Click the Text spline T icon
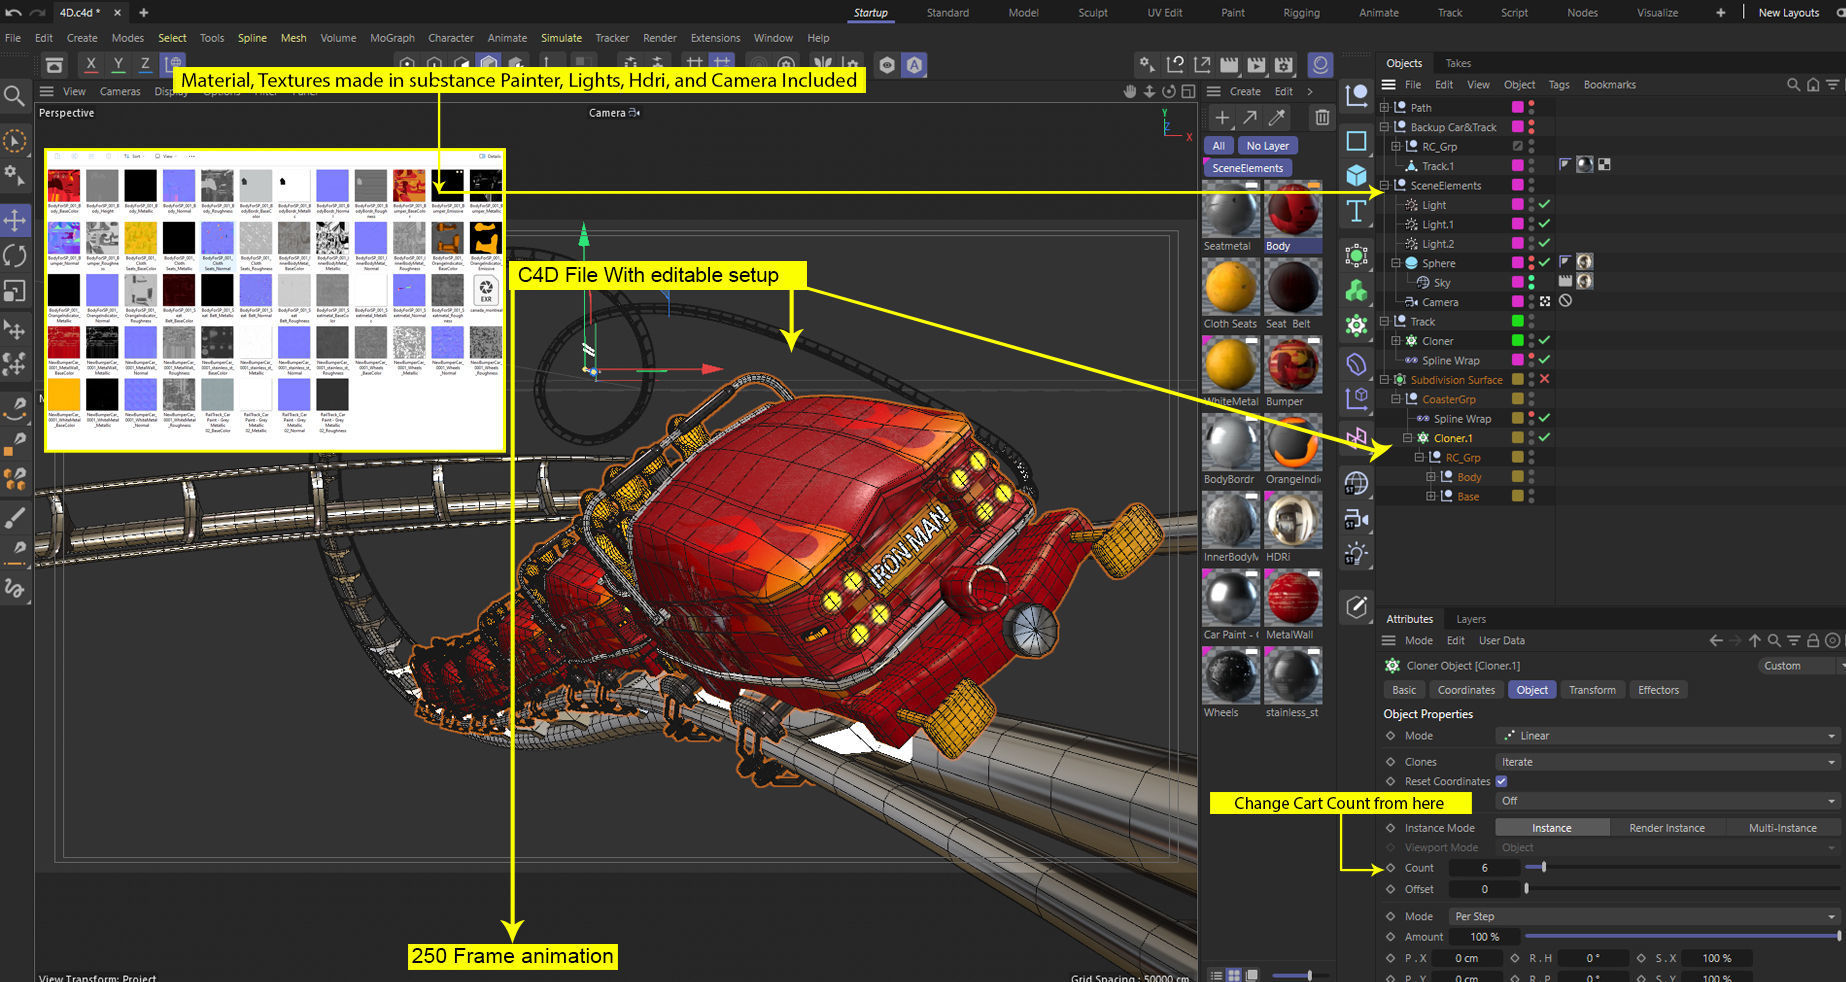Screen dimensions: 1846x982 pyautogui.click(x=1357, y=211)
